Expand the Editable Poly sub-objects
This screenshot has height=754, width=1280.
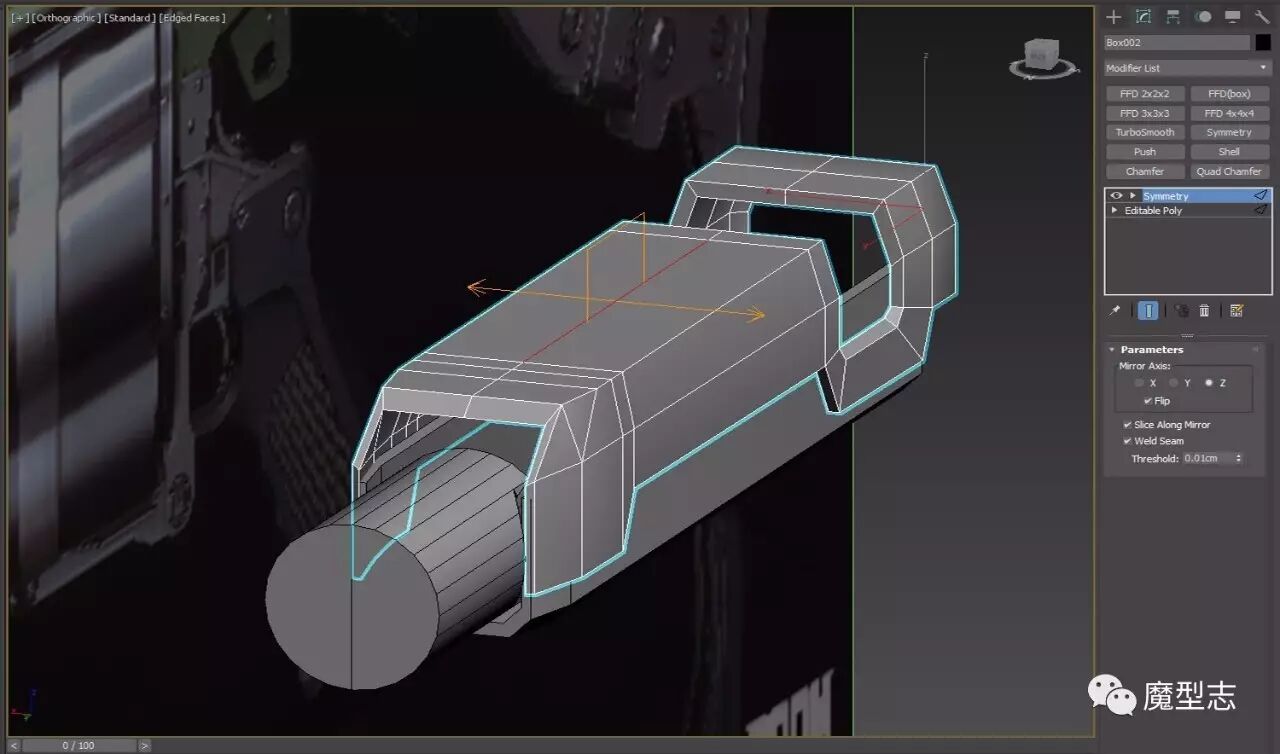(x=1115, y=211)
